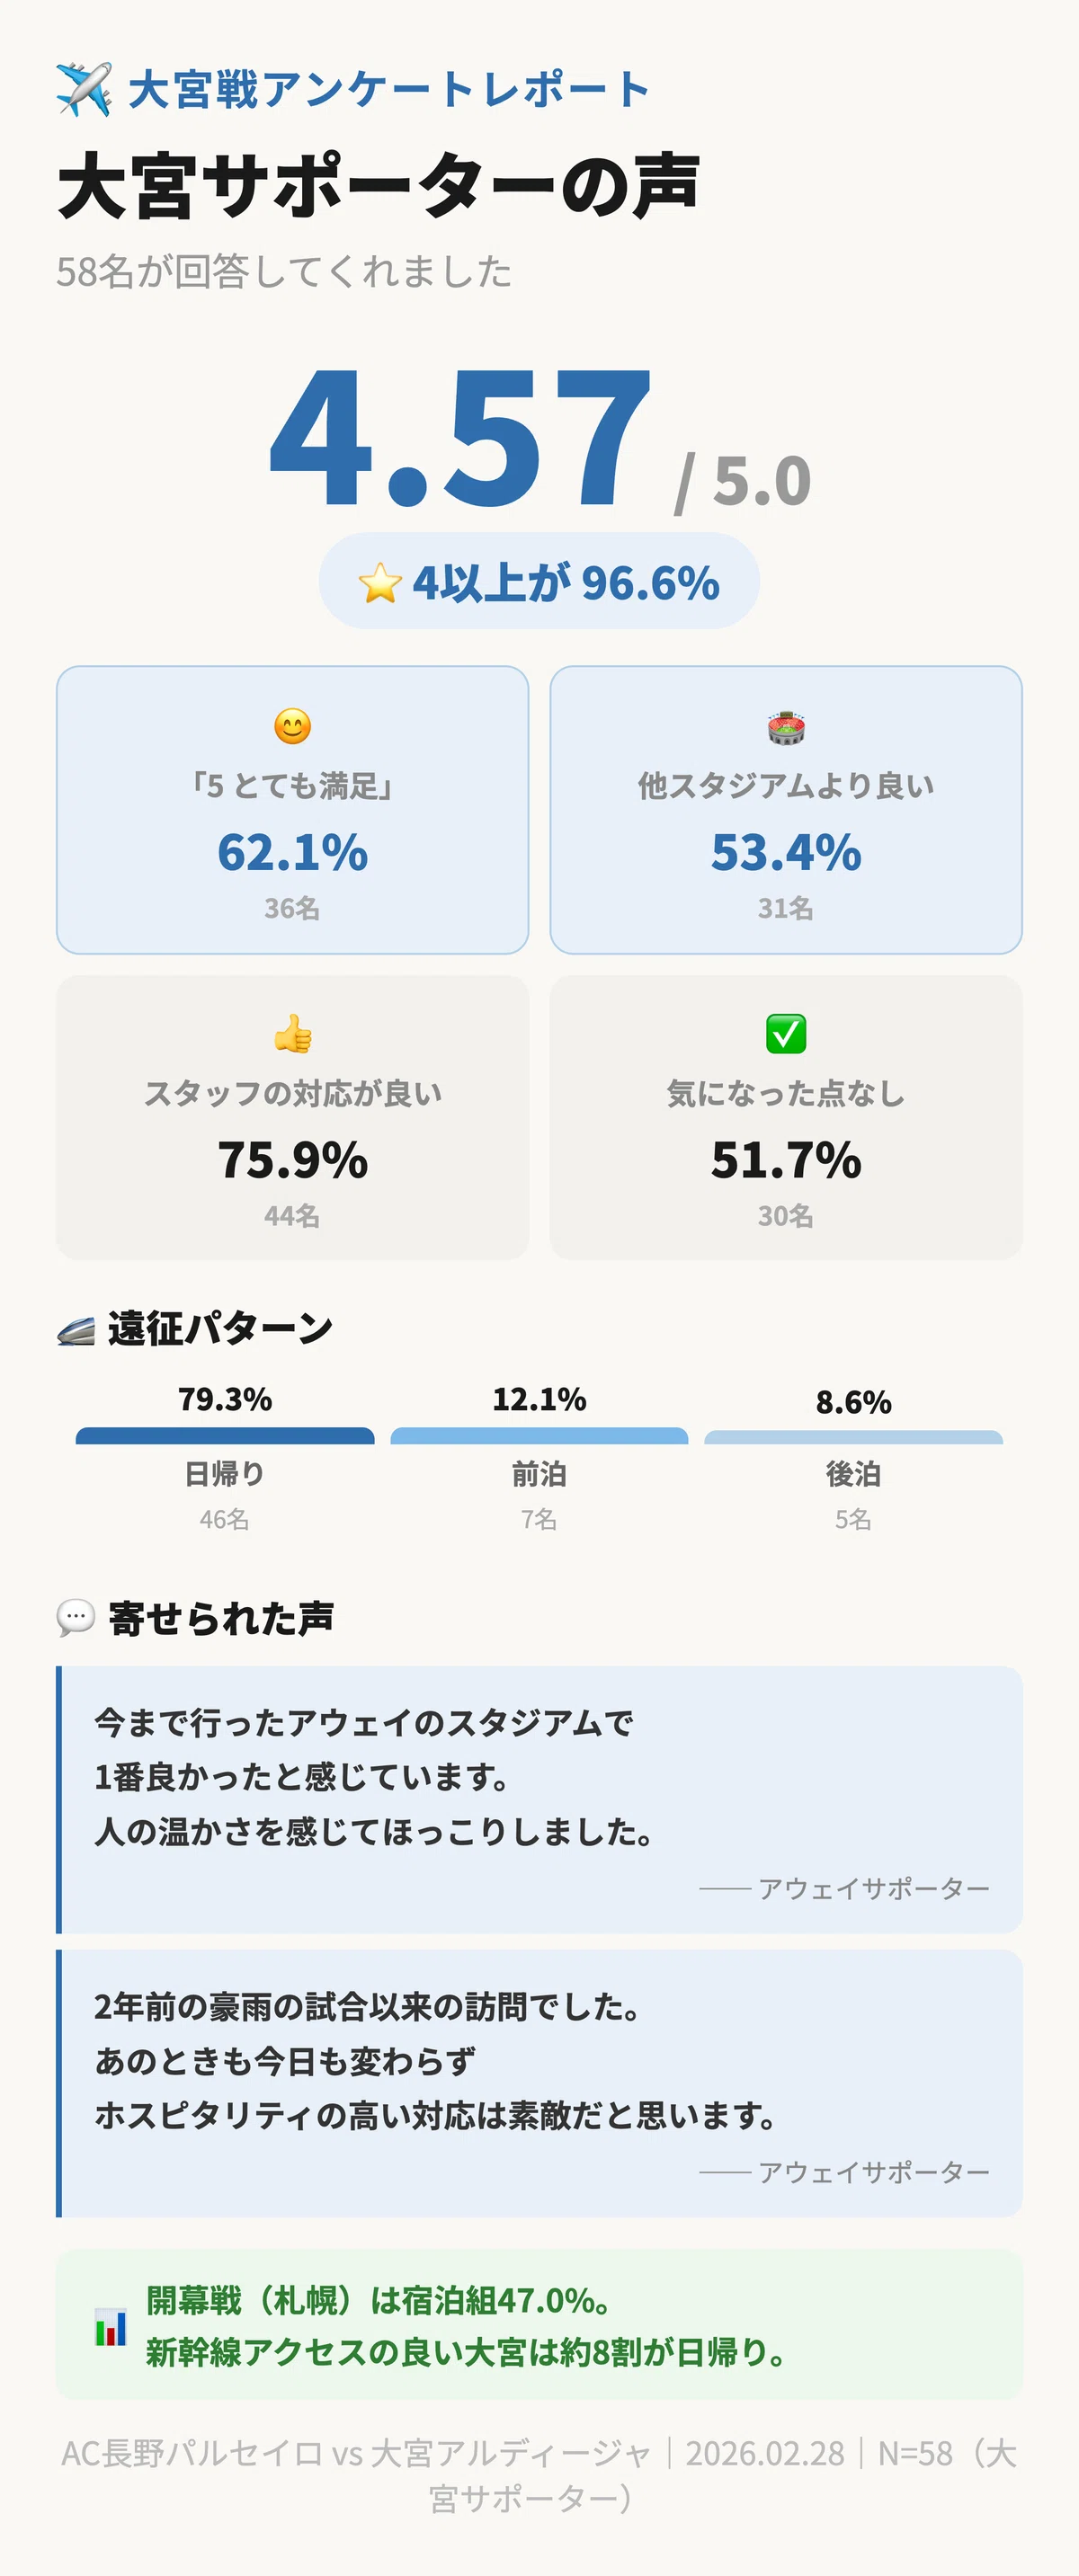This screenshot has height=2576, width=1079.
Task: Click the dark blue 日帰り 79.3% bar
Action: point(225,1436)
